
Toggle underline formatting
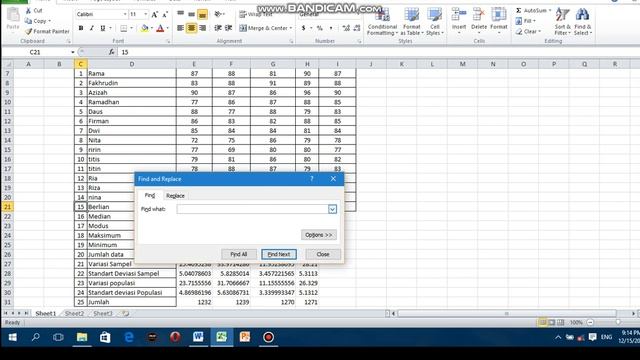pyautogui.click(x=102, y=28)
